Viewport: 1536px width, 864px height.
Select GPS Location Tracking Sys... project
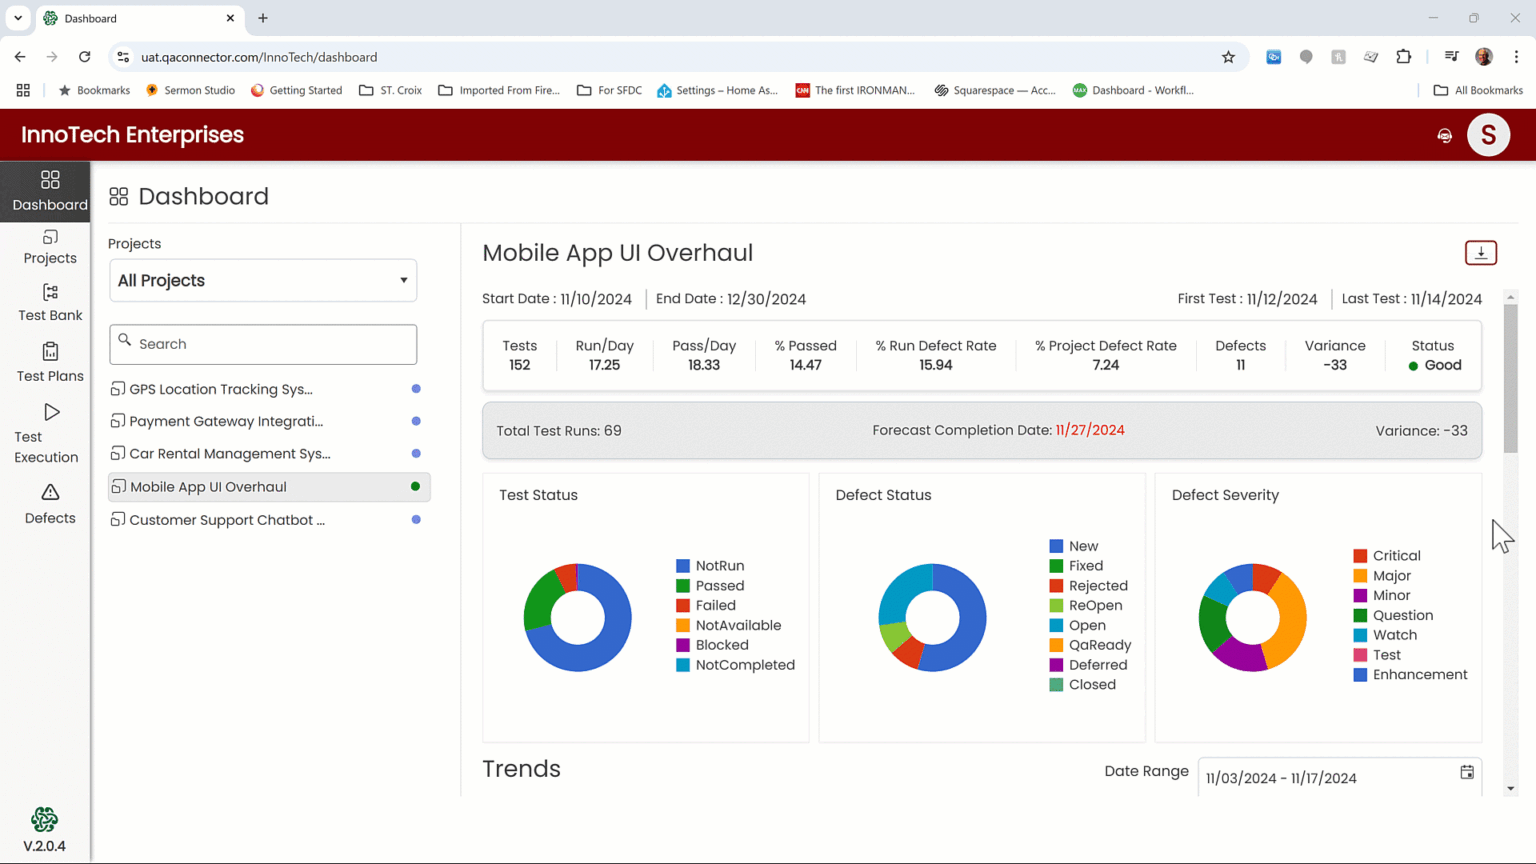(270, 389)
